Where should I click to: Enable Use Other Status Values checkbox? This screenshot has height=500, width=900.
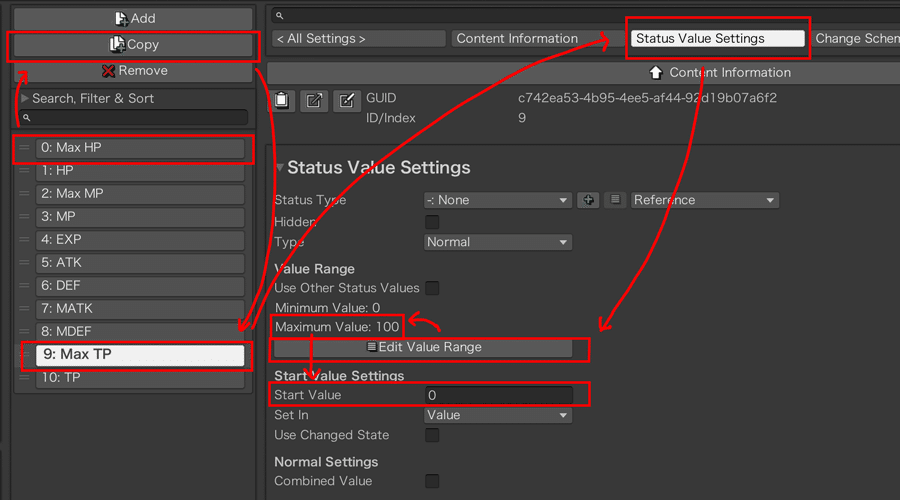(432, 288)
